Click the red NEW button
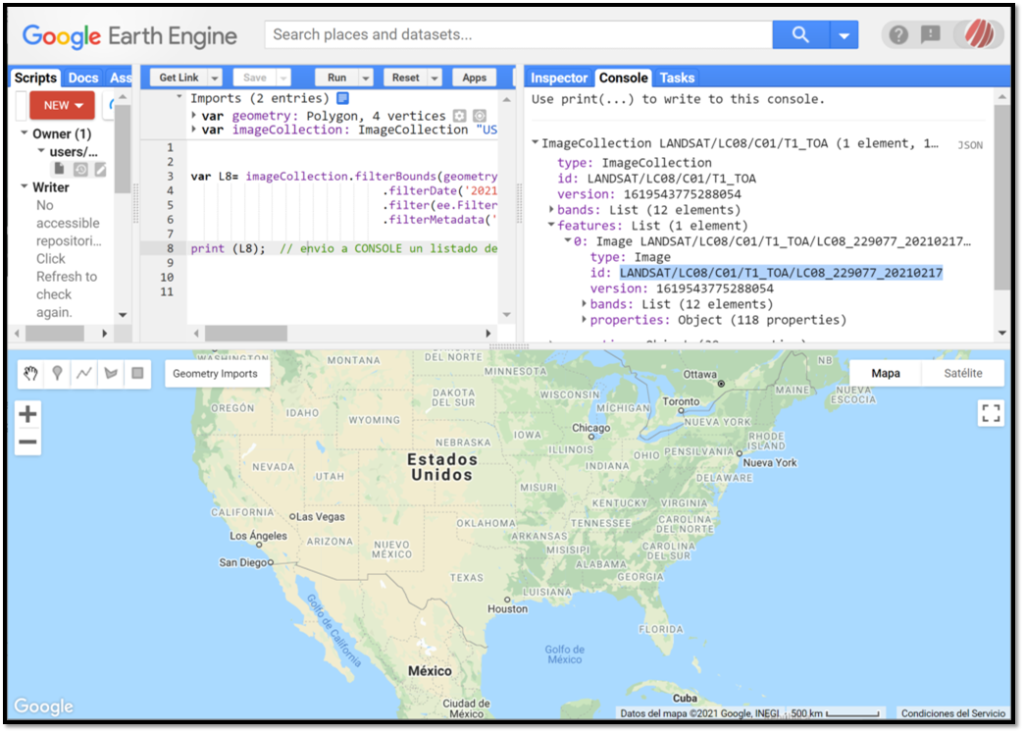This screenshot has height=733, width=1024. pos(63,105)
